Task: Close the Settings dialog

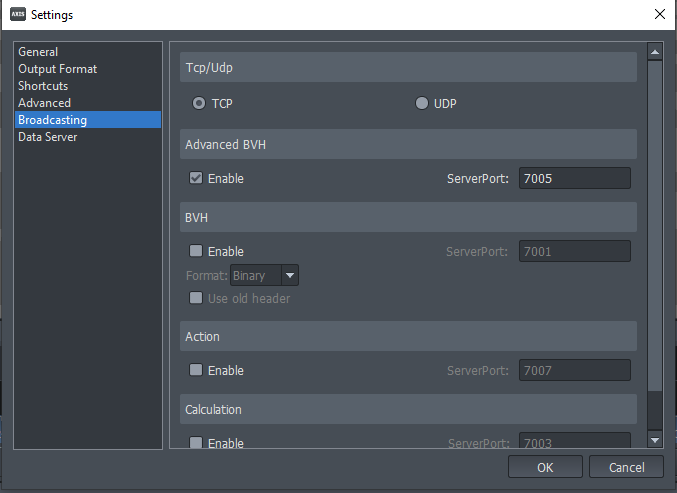Action: [x=659, y=14]
